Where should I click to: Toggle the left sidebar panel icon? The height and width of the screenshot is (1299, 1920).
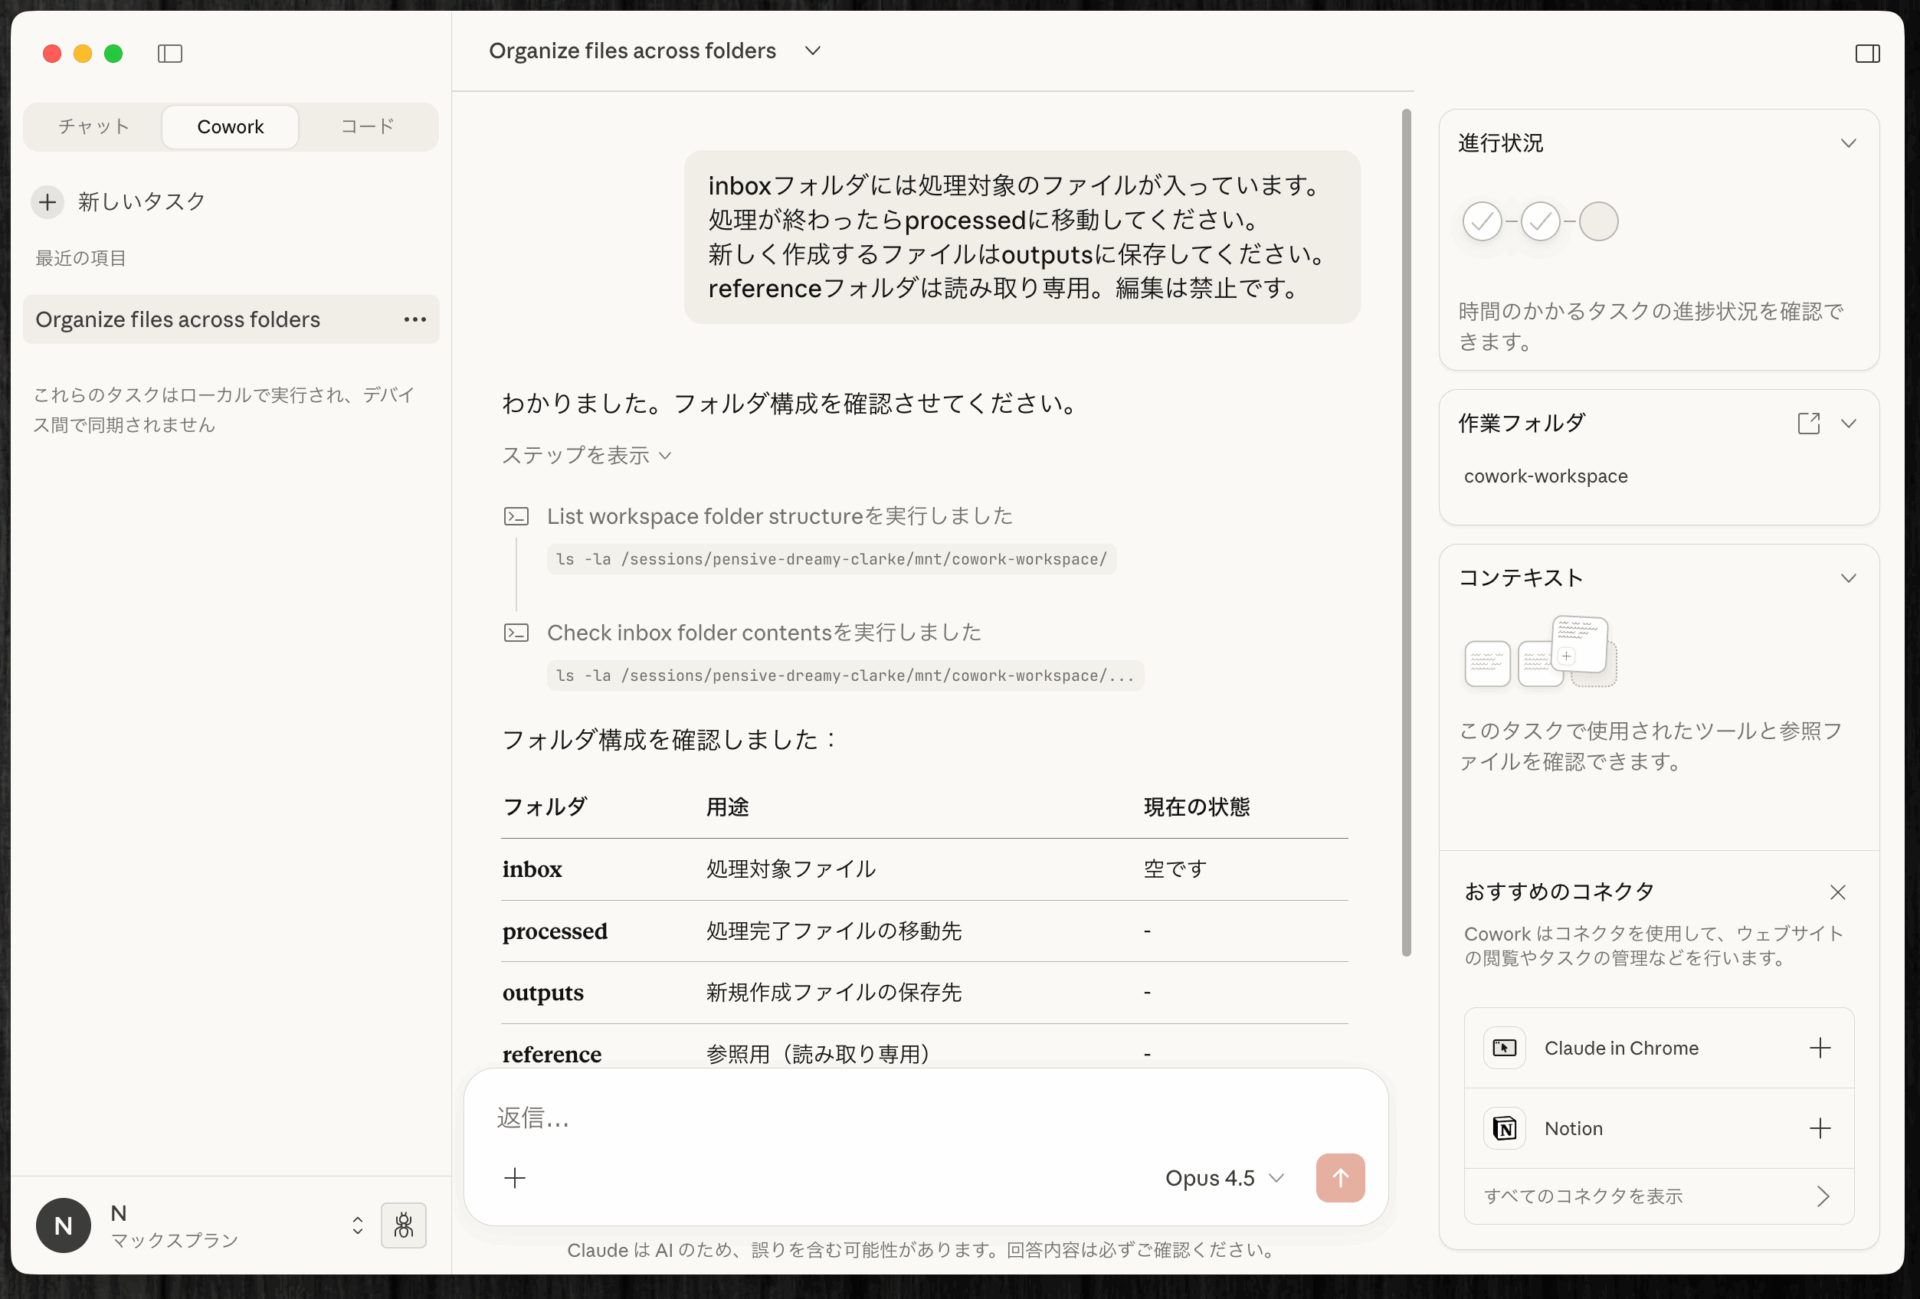[x=170, y=53]
